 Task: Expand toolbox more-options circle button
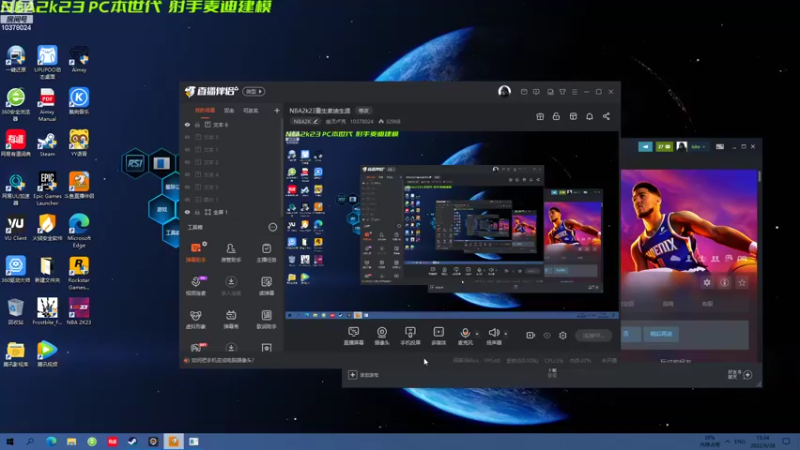(x=273, y=227)
